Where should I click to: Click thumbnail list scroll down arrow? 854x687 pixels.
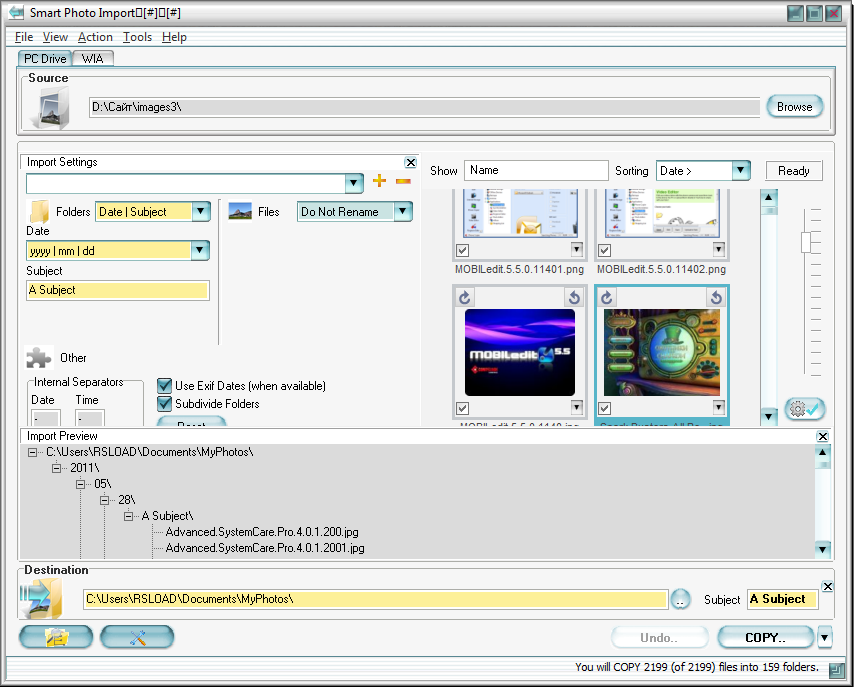pyautogui.click(x=768, y=417)
